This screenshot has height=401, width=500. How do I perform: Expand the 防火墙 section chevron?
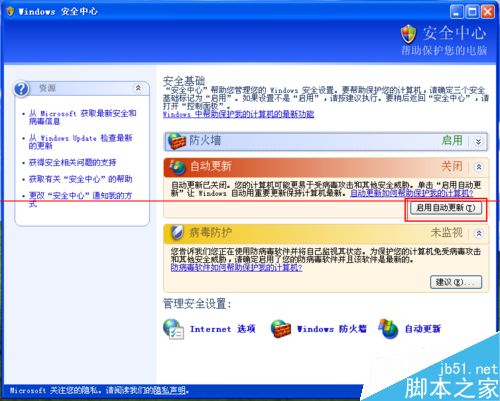[478, 142]
